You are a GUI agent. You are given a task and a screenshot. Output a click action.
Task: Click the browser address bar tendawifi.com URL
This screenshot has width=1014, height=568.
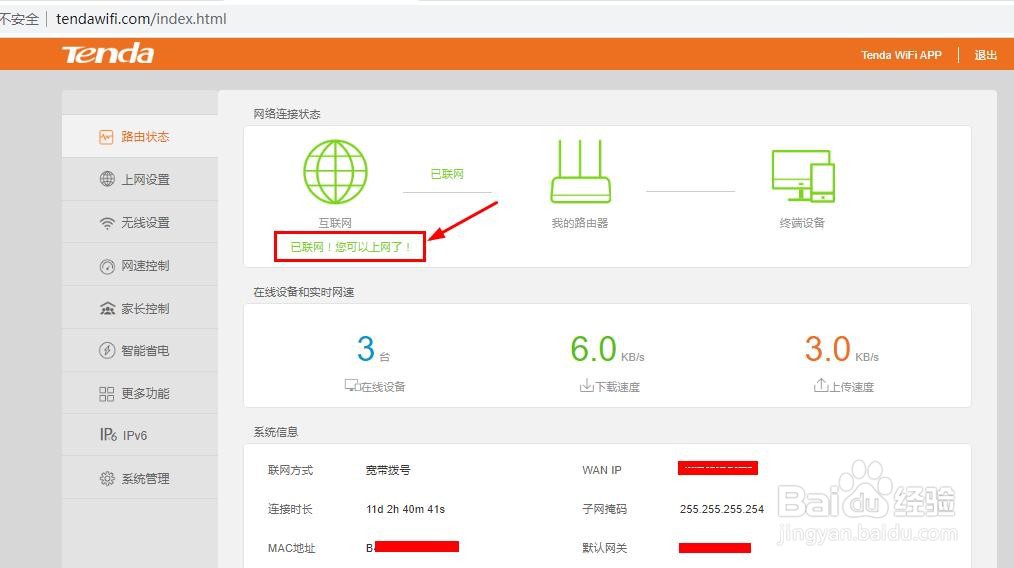(x=141, y=19)
